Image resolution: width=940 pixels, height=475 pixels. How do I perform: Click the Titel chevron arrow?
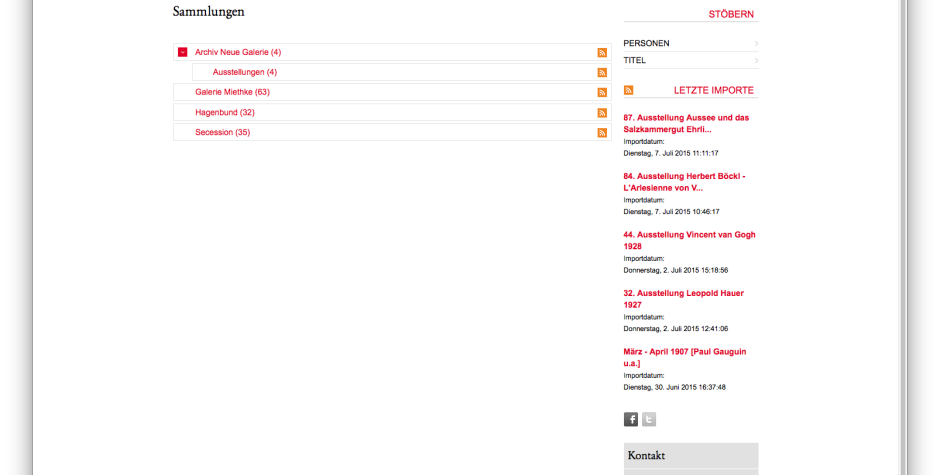(756, 60)
